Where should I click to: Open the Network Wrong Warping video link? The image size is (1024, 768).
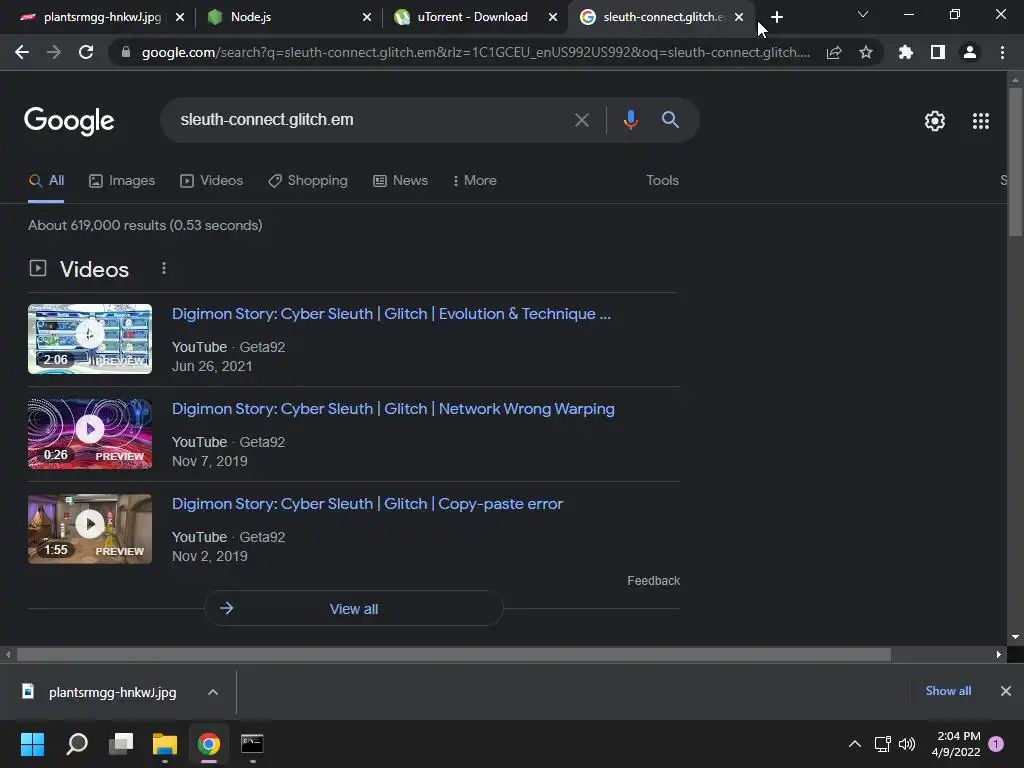pyautogui.click(x=393, y=409)
